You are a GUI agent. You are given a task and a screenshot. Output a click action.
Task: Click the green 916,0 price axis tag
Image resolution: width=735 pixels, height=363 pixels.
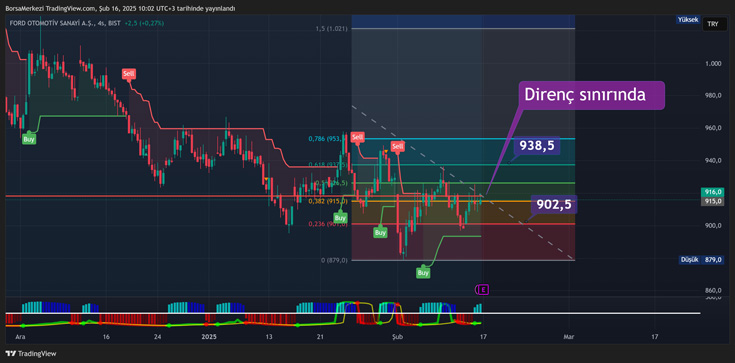pyautogui.click(x=713, y=192)
